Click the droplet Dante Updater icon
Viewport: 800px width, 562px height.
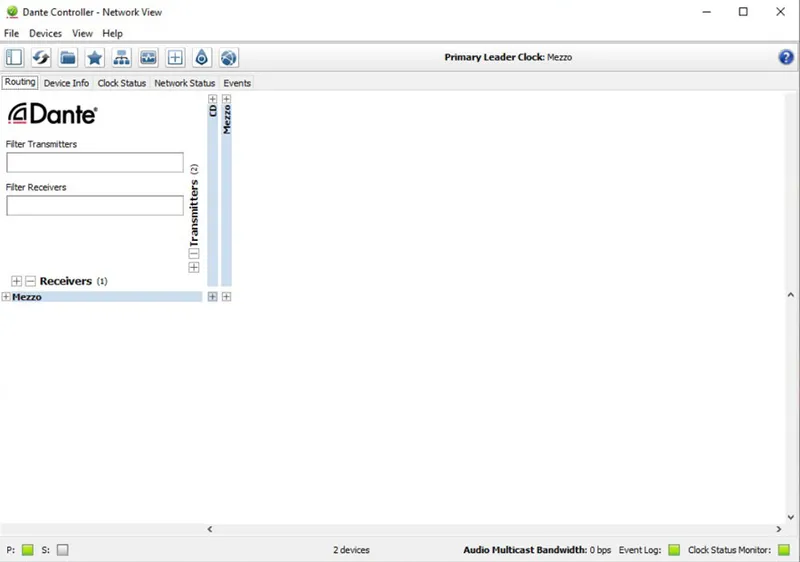pos(202,58)
